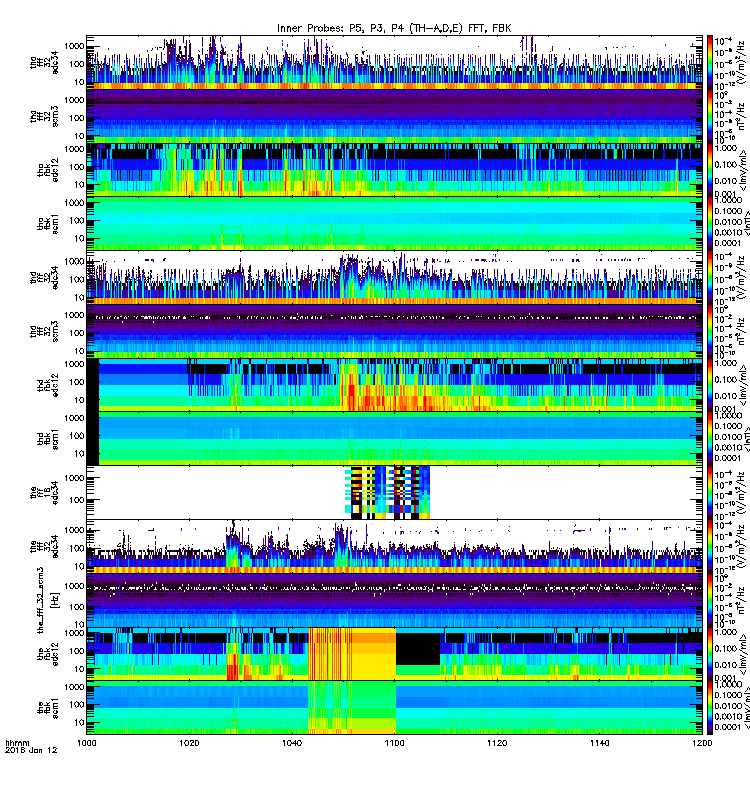750x800 pixels.
Task: Click the color bar beside tha fbk edc12
Action: pyautogui.click(x=710, y=170)
